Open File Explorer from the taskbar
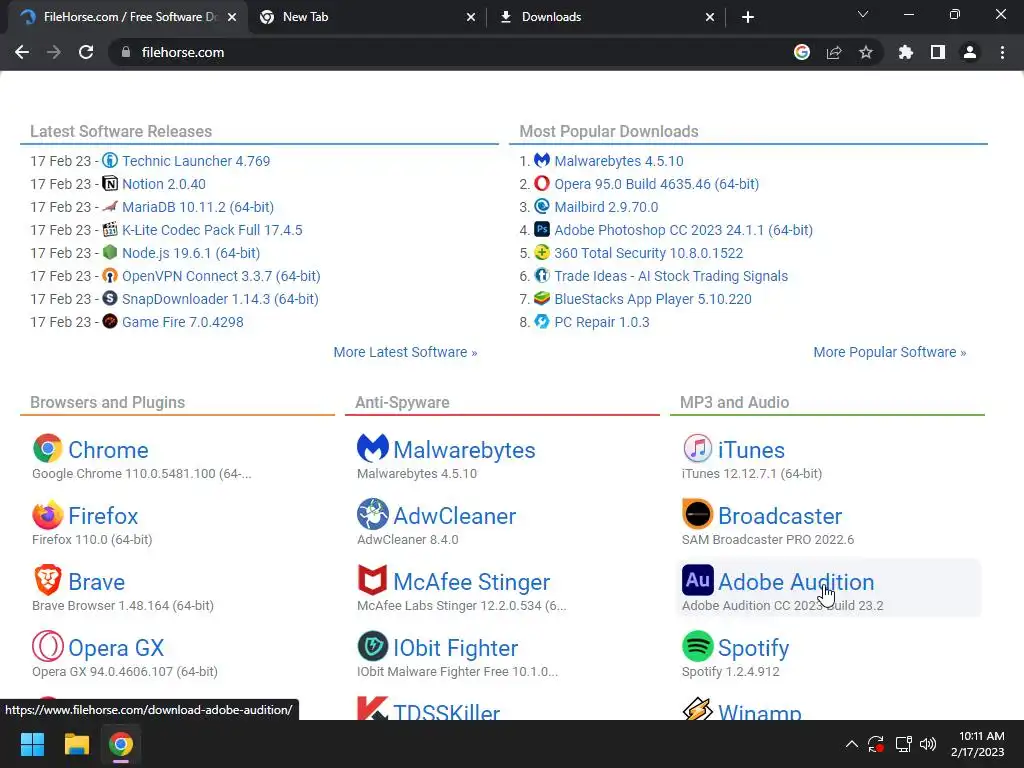Viewport: 1024px width, 768px height. 76,744
